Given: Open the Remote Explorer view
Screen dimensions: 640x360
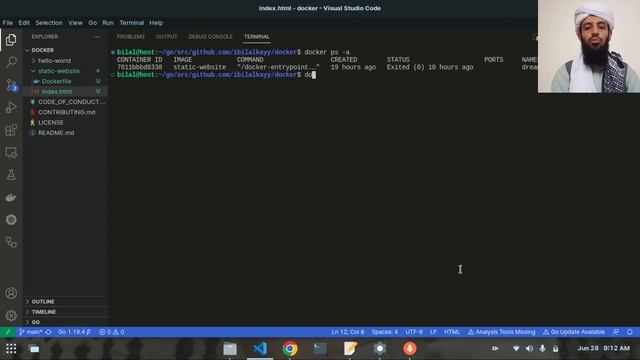Looking at the screenshot, I should [11, 152].
